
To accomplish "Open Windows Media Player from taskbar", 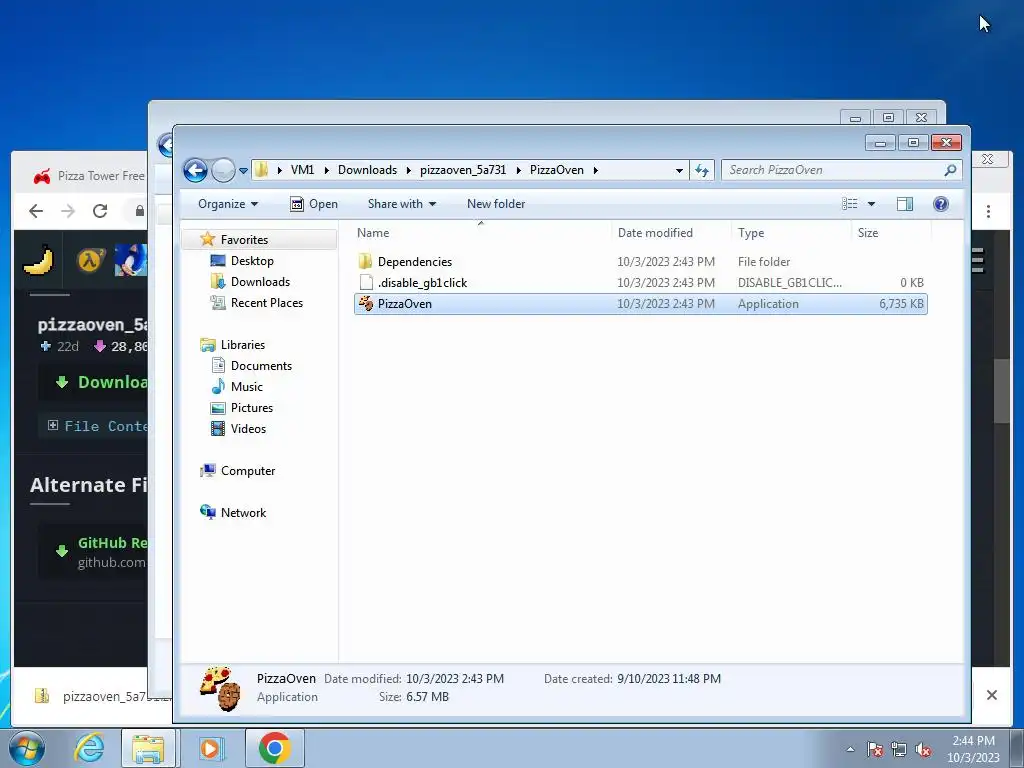I will 210,748.
